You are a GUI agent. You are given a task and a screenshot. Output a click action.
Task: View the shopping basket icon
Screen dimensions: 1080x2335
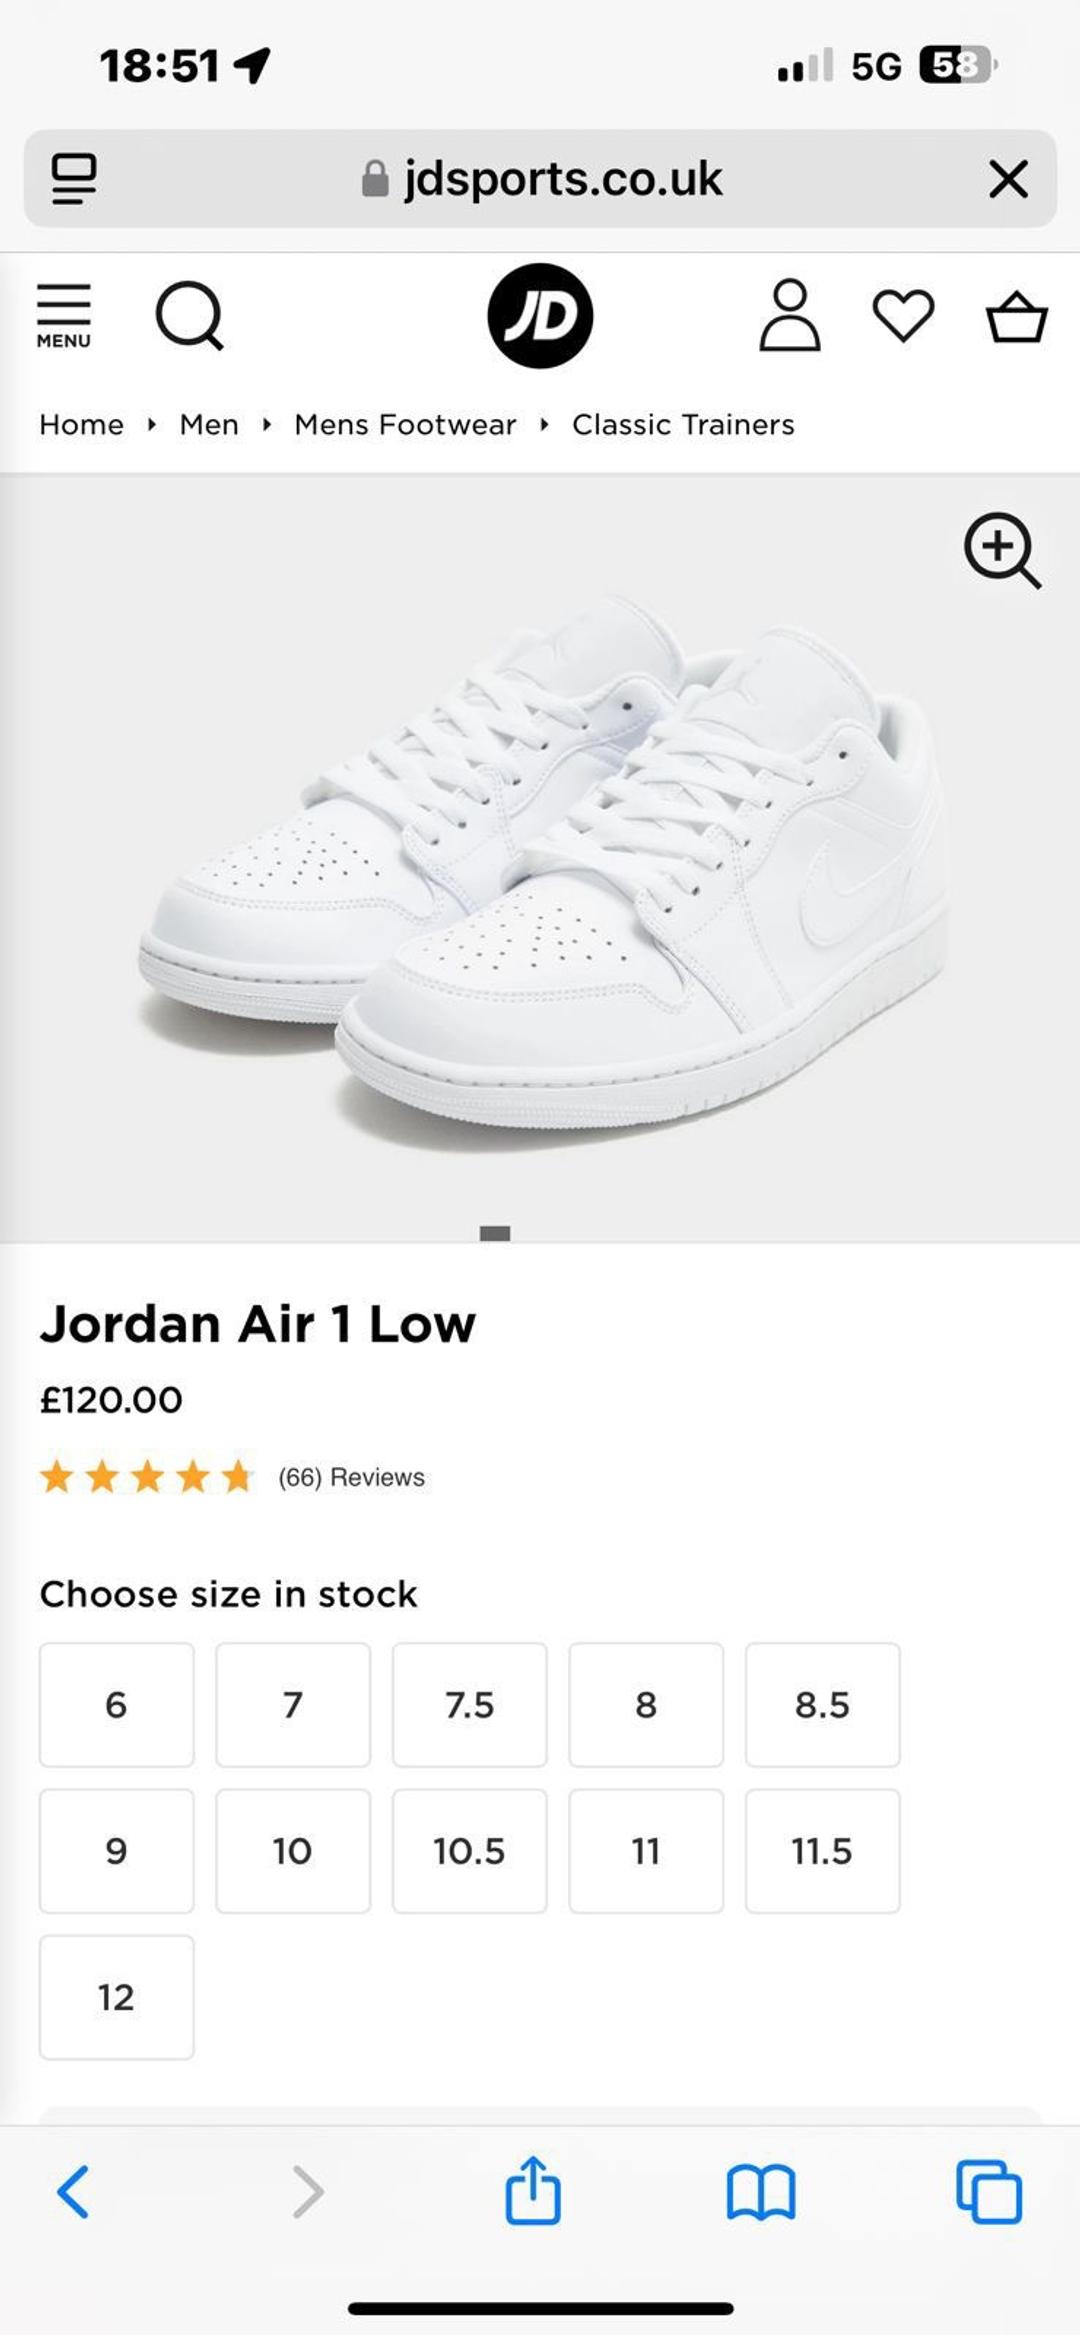pyautogui.click(x=1016, y=317)
